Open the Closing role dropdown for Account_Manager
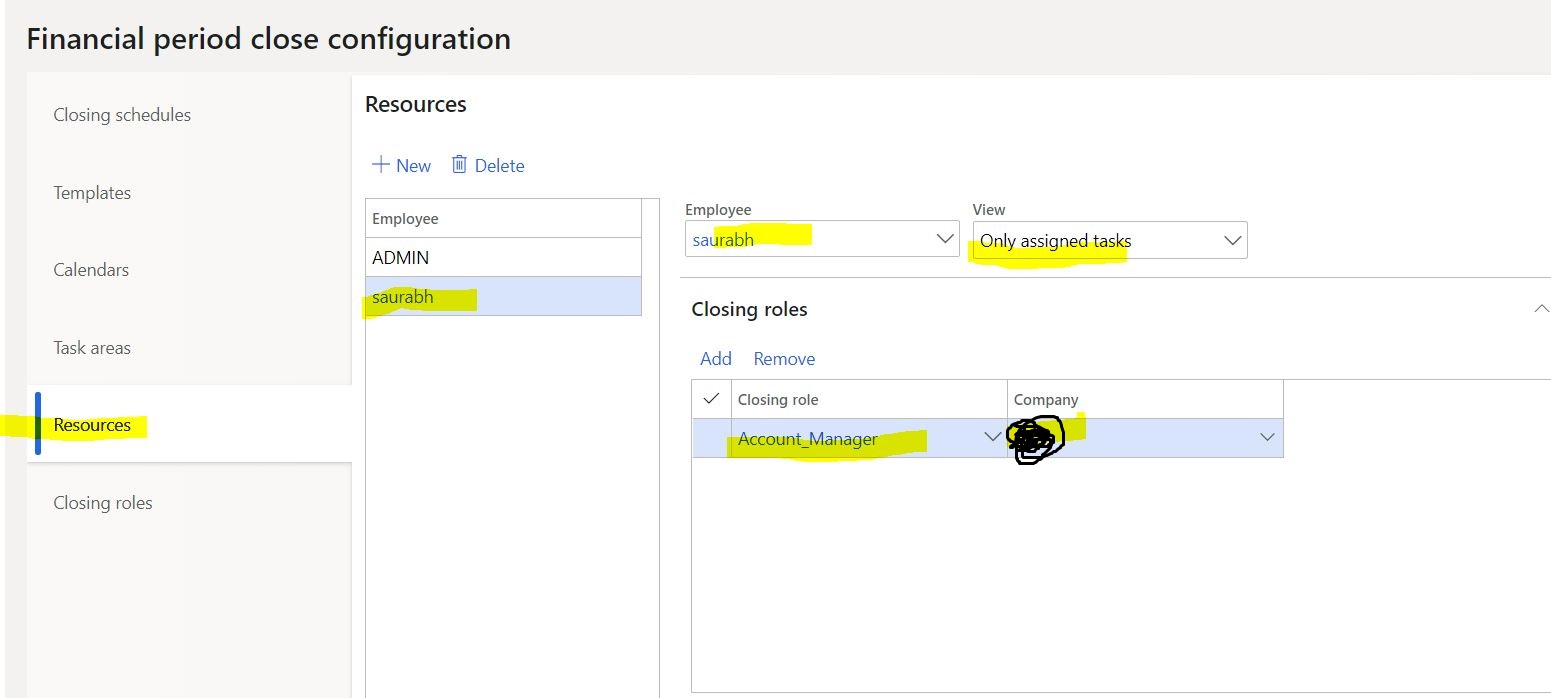 tap(991, 438)
